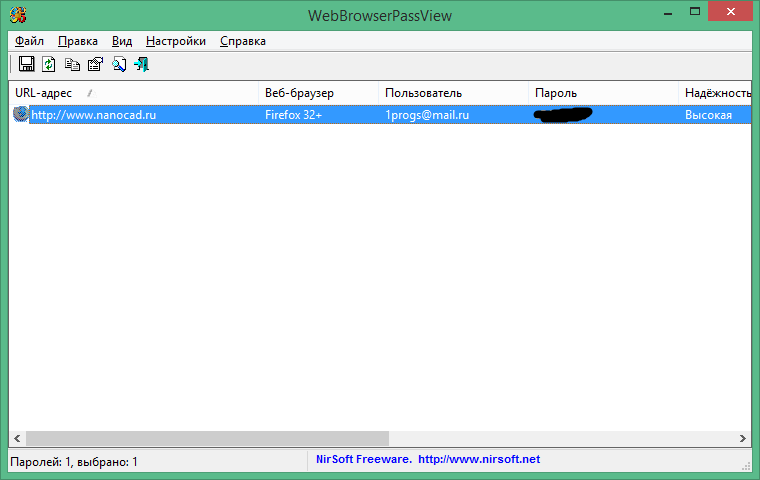Maximize the WebBrowserPassView window
This screenshot has height=480, width=760.
[695, 12]
